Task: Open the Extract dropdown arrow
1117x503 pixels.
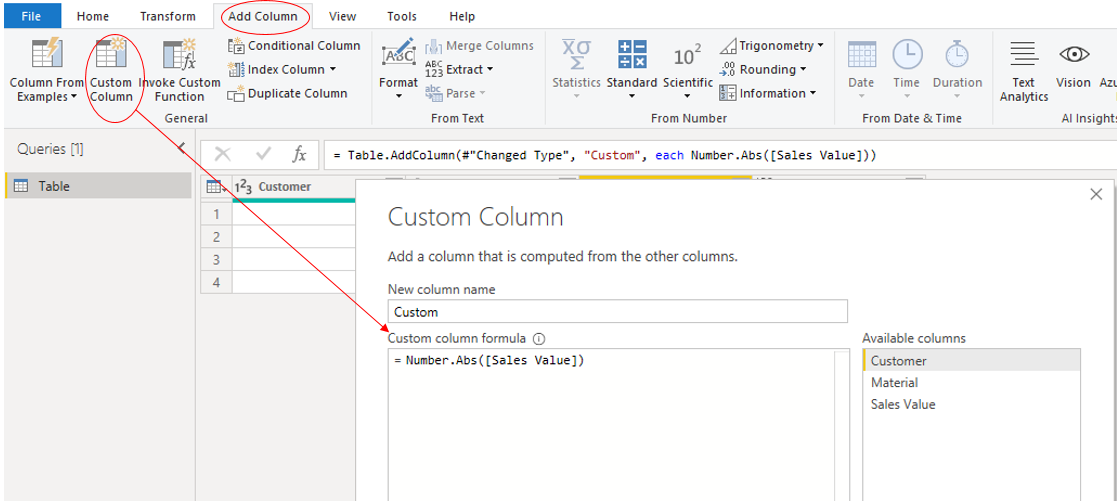Action: pyautogui.click(x=489, y=69)
